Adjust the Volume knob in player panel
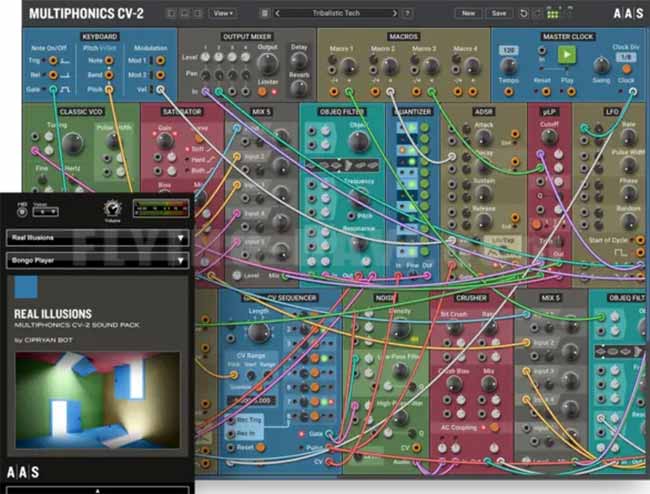Viewport: 650px width, 494px height. pyautogui.click(x=112, y=208)
